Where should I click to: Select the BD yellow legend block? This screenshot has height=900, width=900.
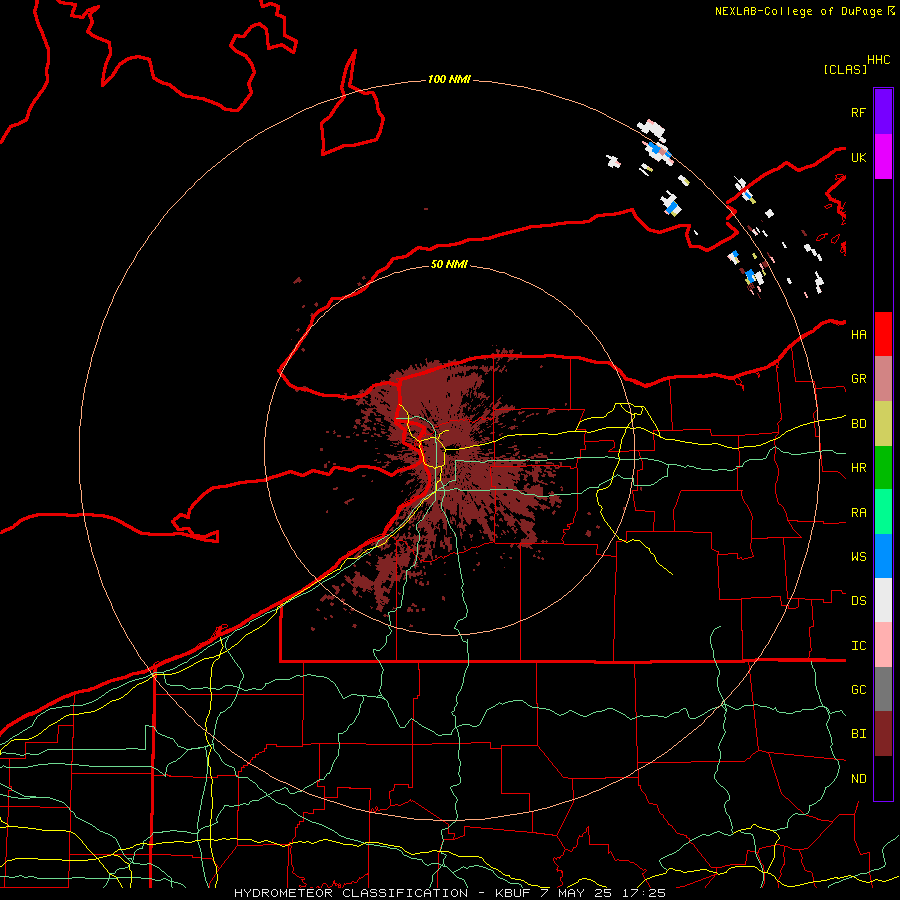[x=883, y=424]
